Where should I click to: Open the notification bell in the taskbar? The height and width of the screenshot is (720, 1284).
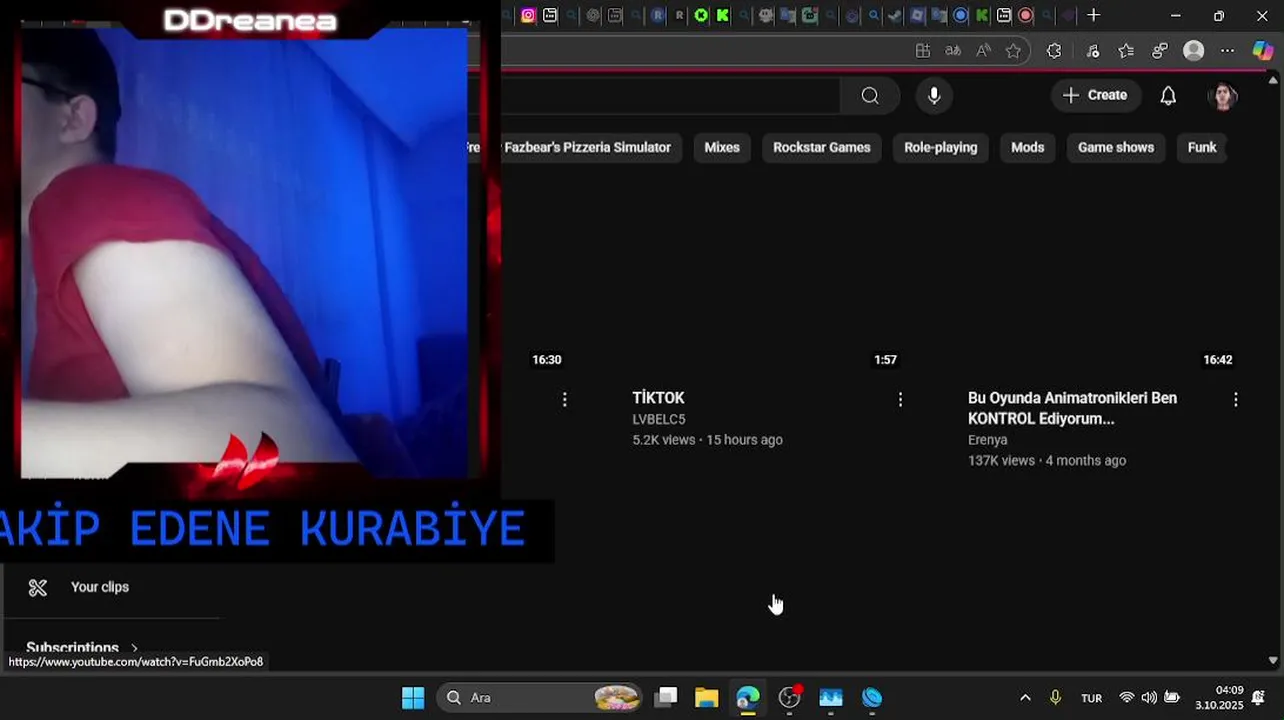[1258, 697]
